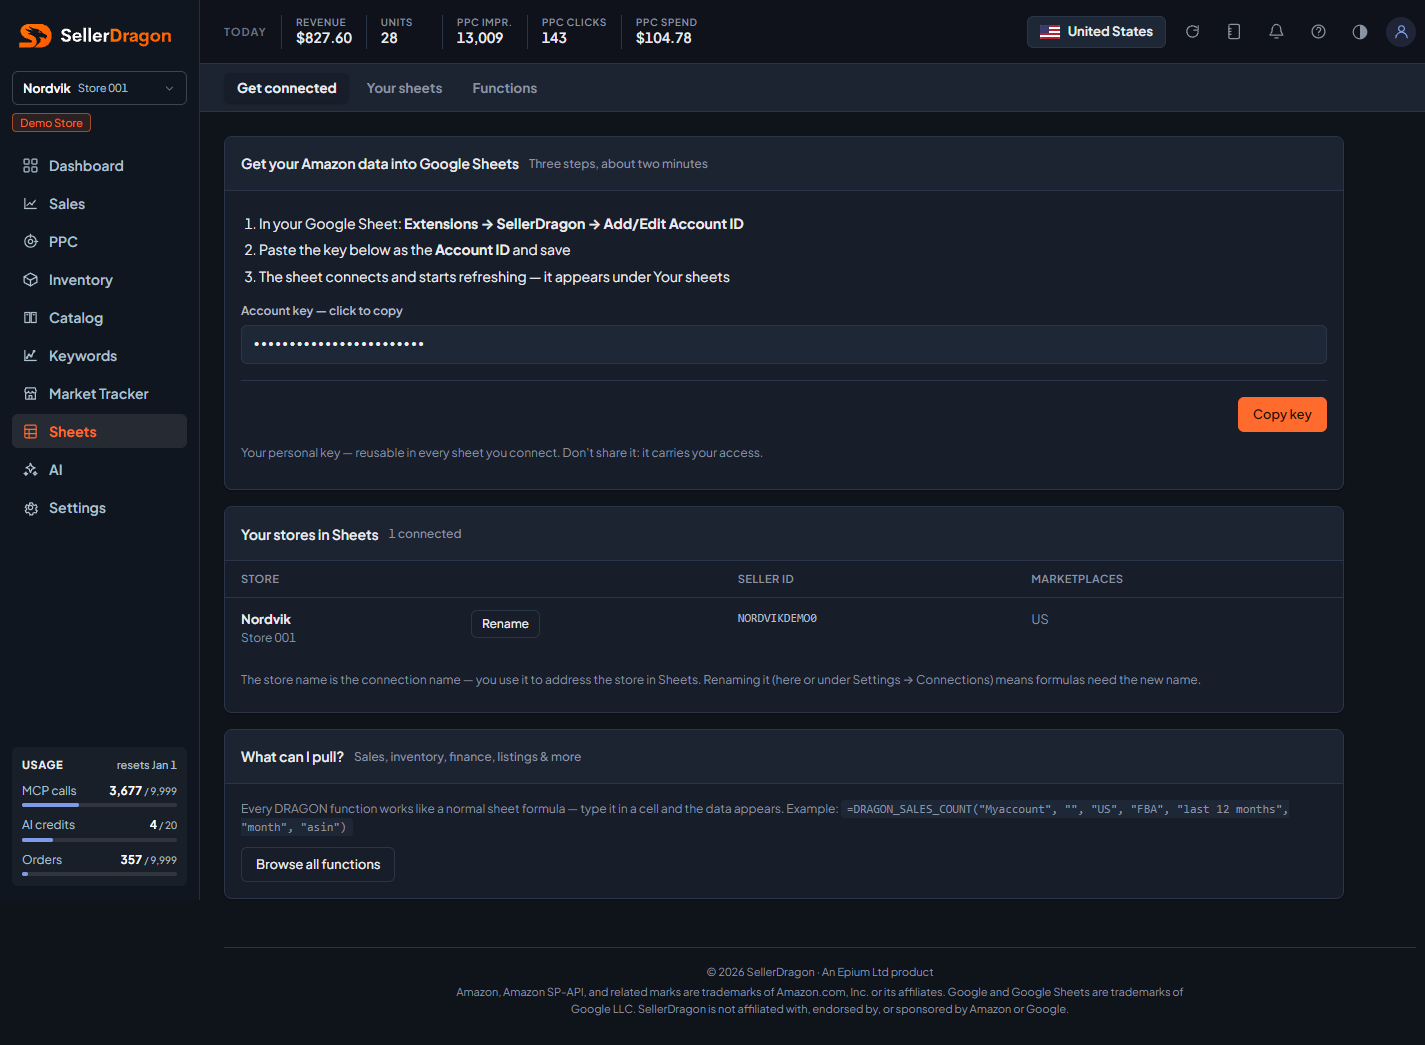Viewport: 1425px width, 1045px height.
Task: Switch to the Your sheets tab
Action: click(x=404, y=88)
